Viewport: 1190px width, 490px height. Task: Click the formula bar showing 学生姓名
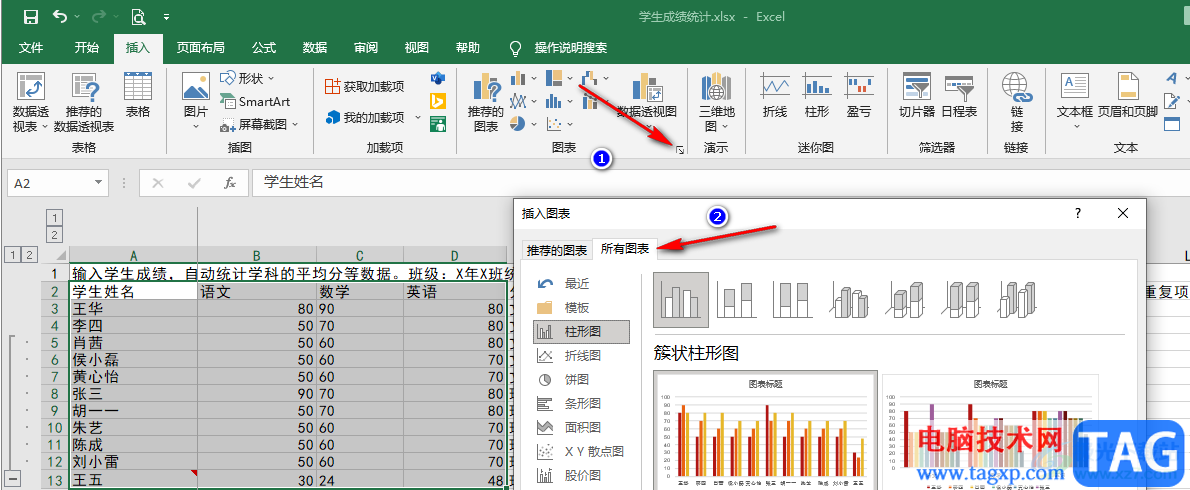coord(720,182)
